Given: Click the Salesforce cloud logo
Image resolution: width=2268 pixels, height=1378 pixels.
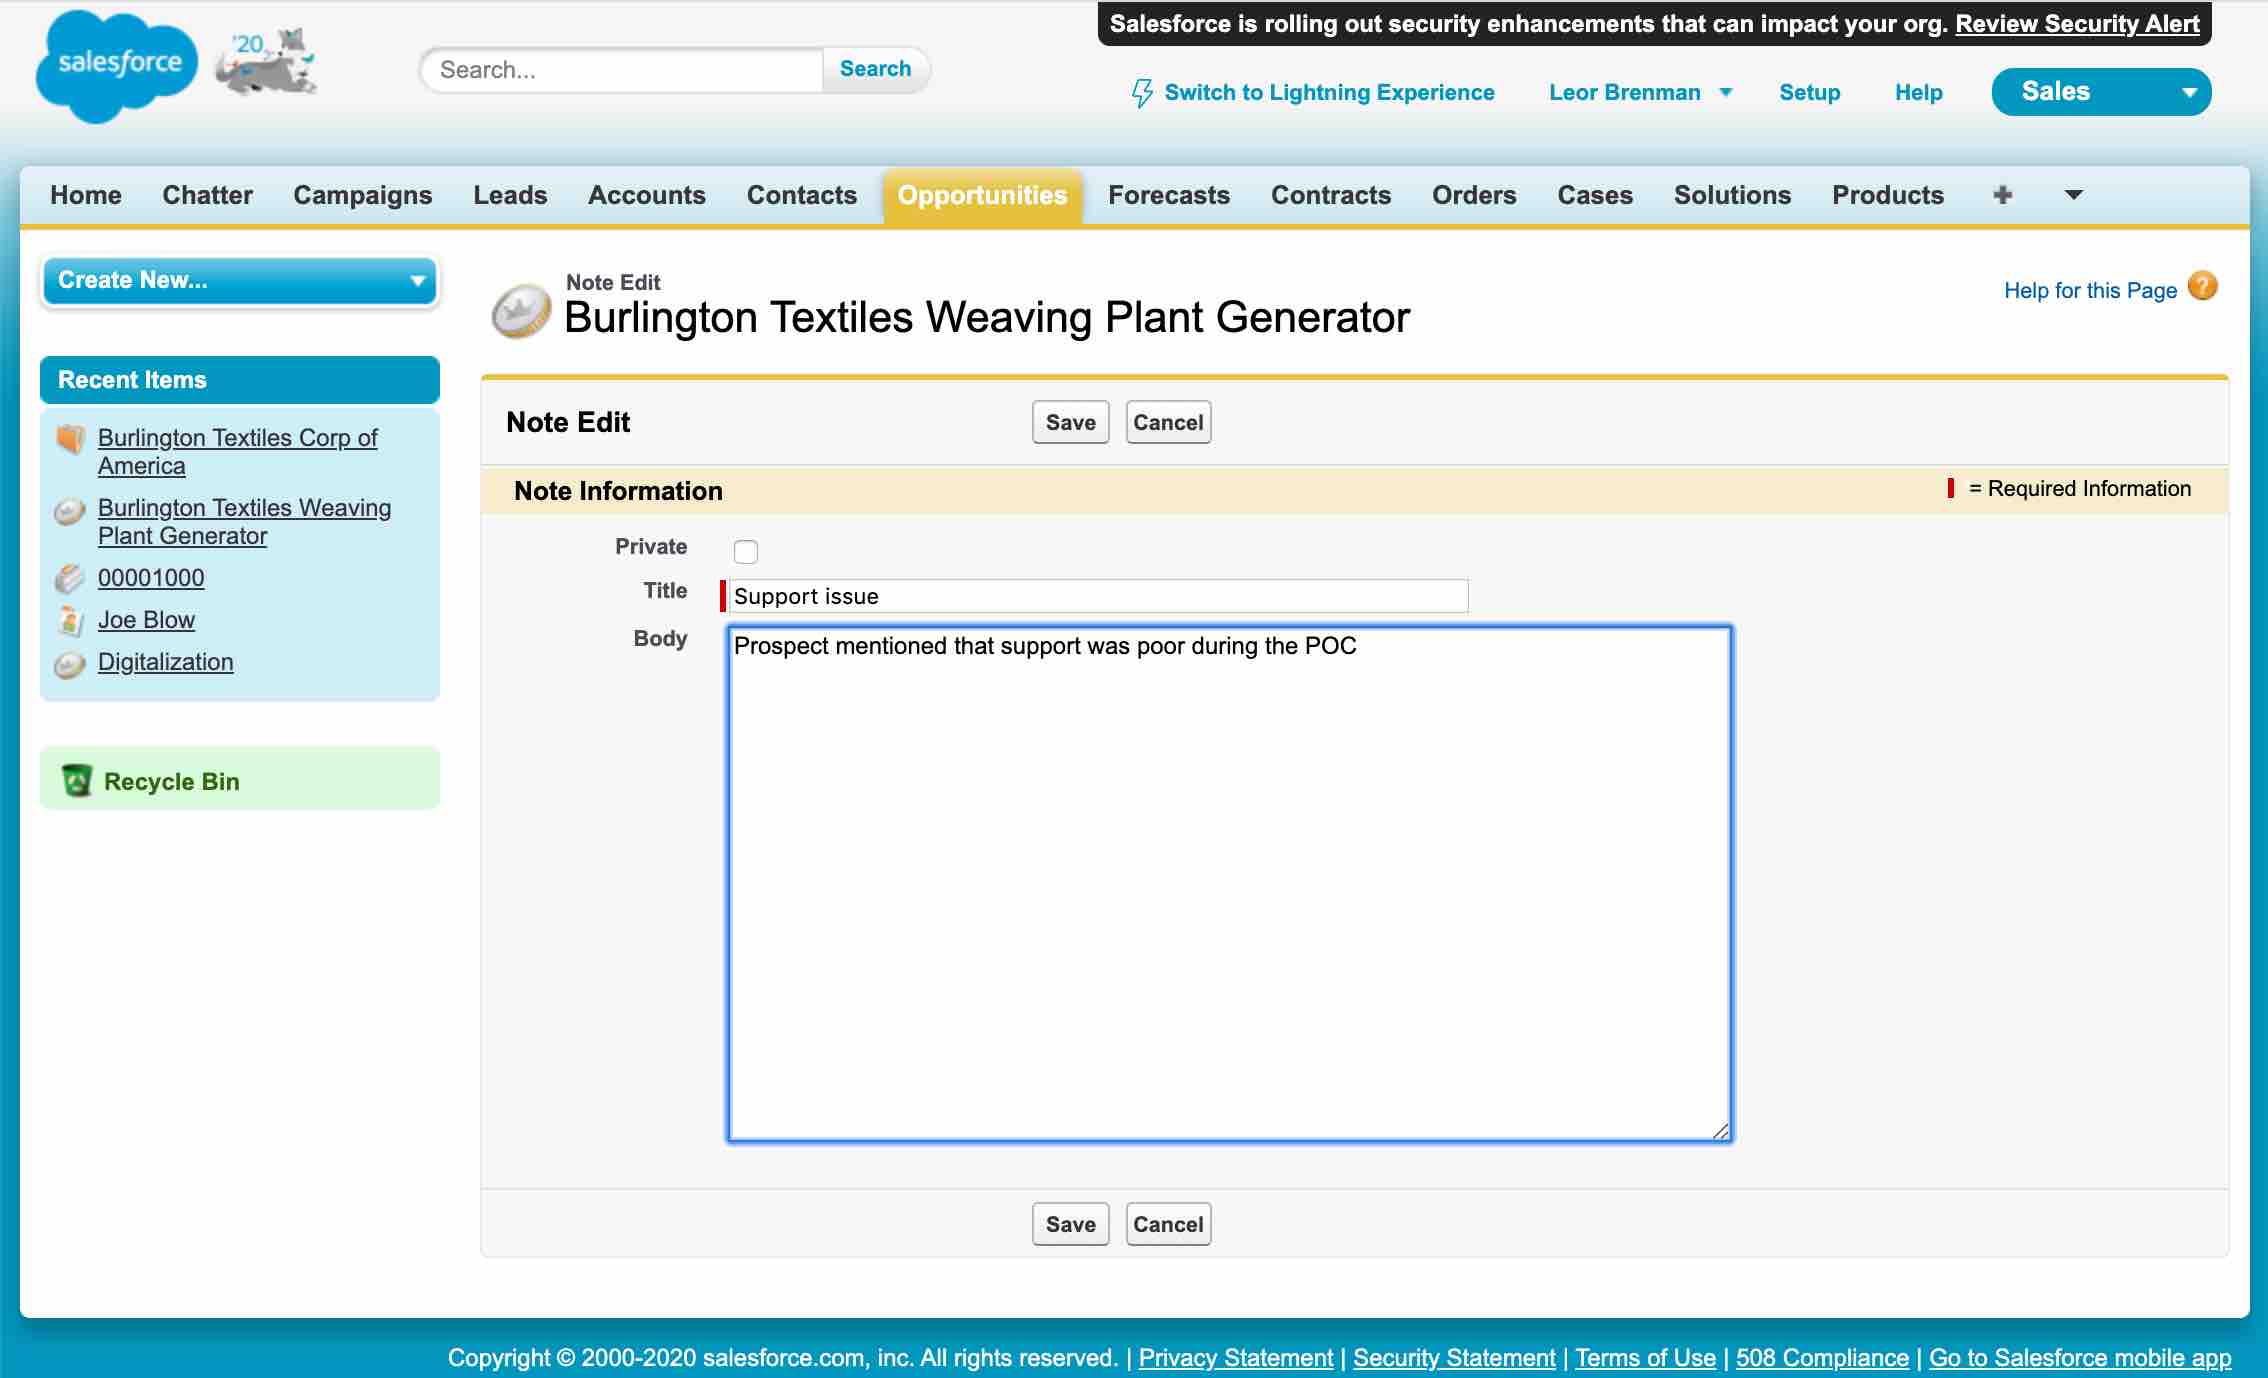Looking at the screenshot, I should point(117,66).
